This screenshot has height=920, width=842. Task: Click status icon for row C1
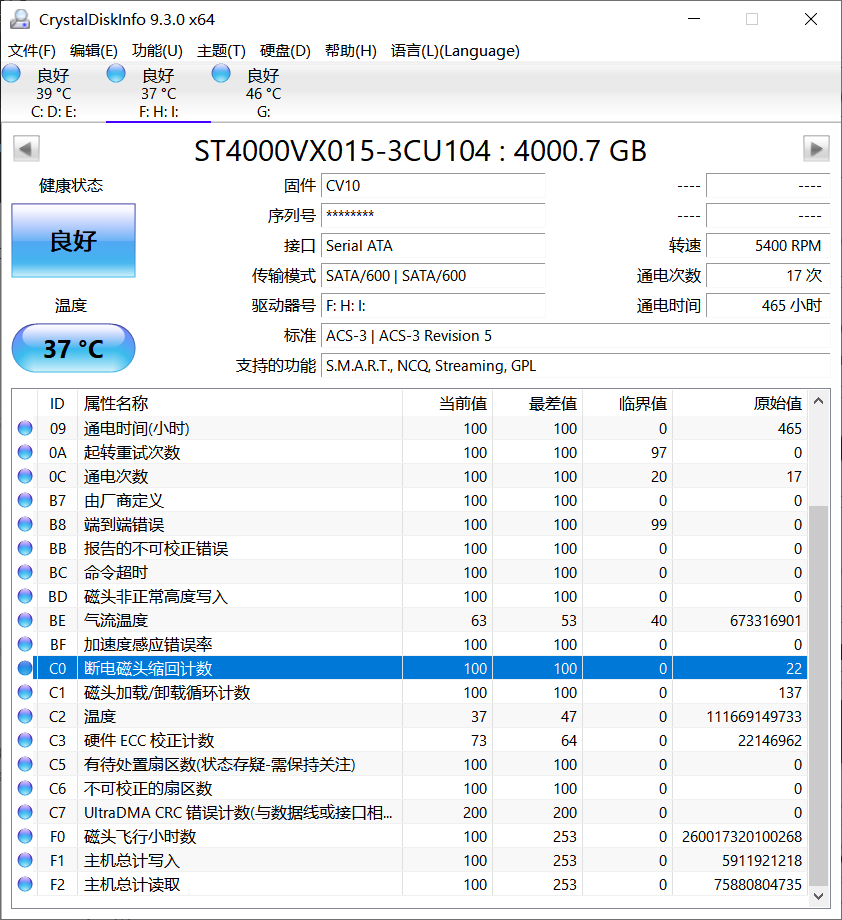(x=25, y=692)
